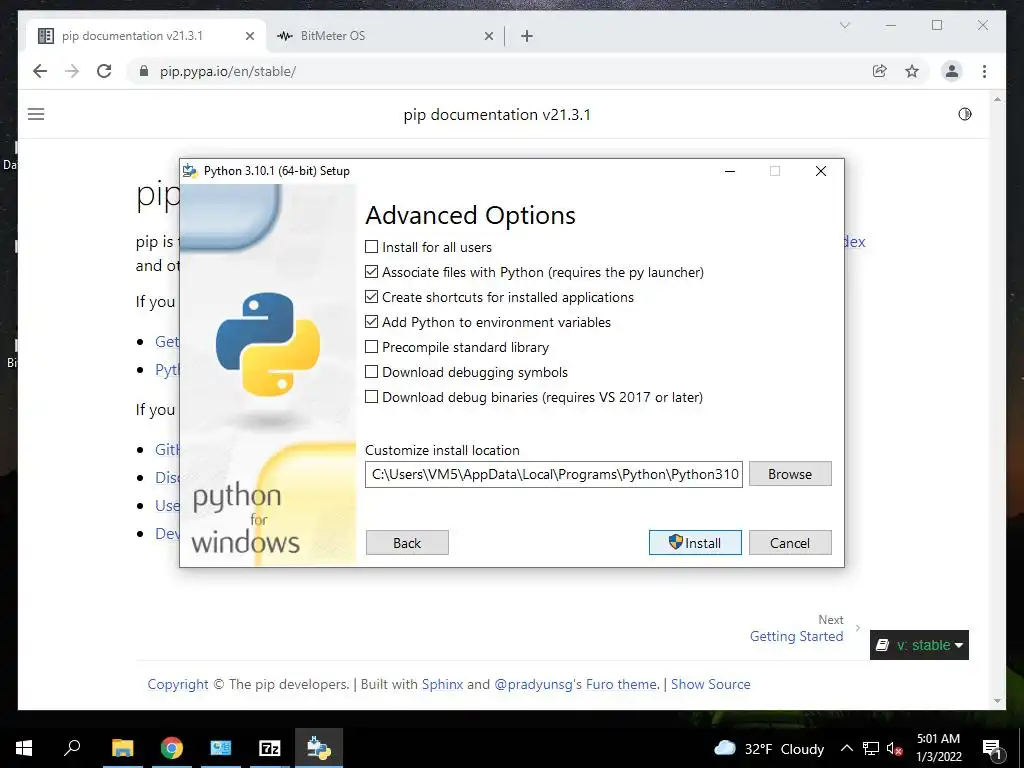Screen dimensions: 1024x768
Task: Minimize the Python Setup dialog
Action: [x=730, y=171]
